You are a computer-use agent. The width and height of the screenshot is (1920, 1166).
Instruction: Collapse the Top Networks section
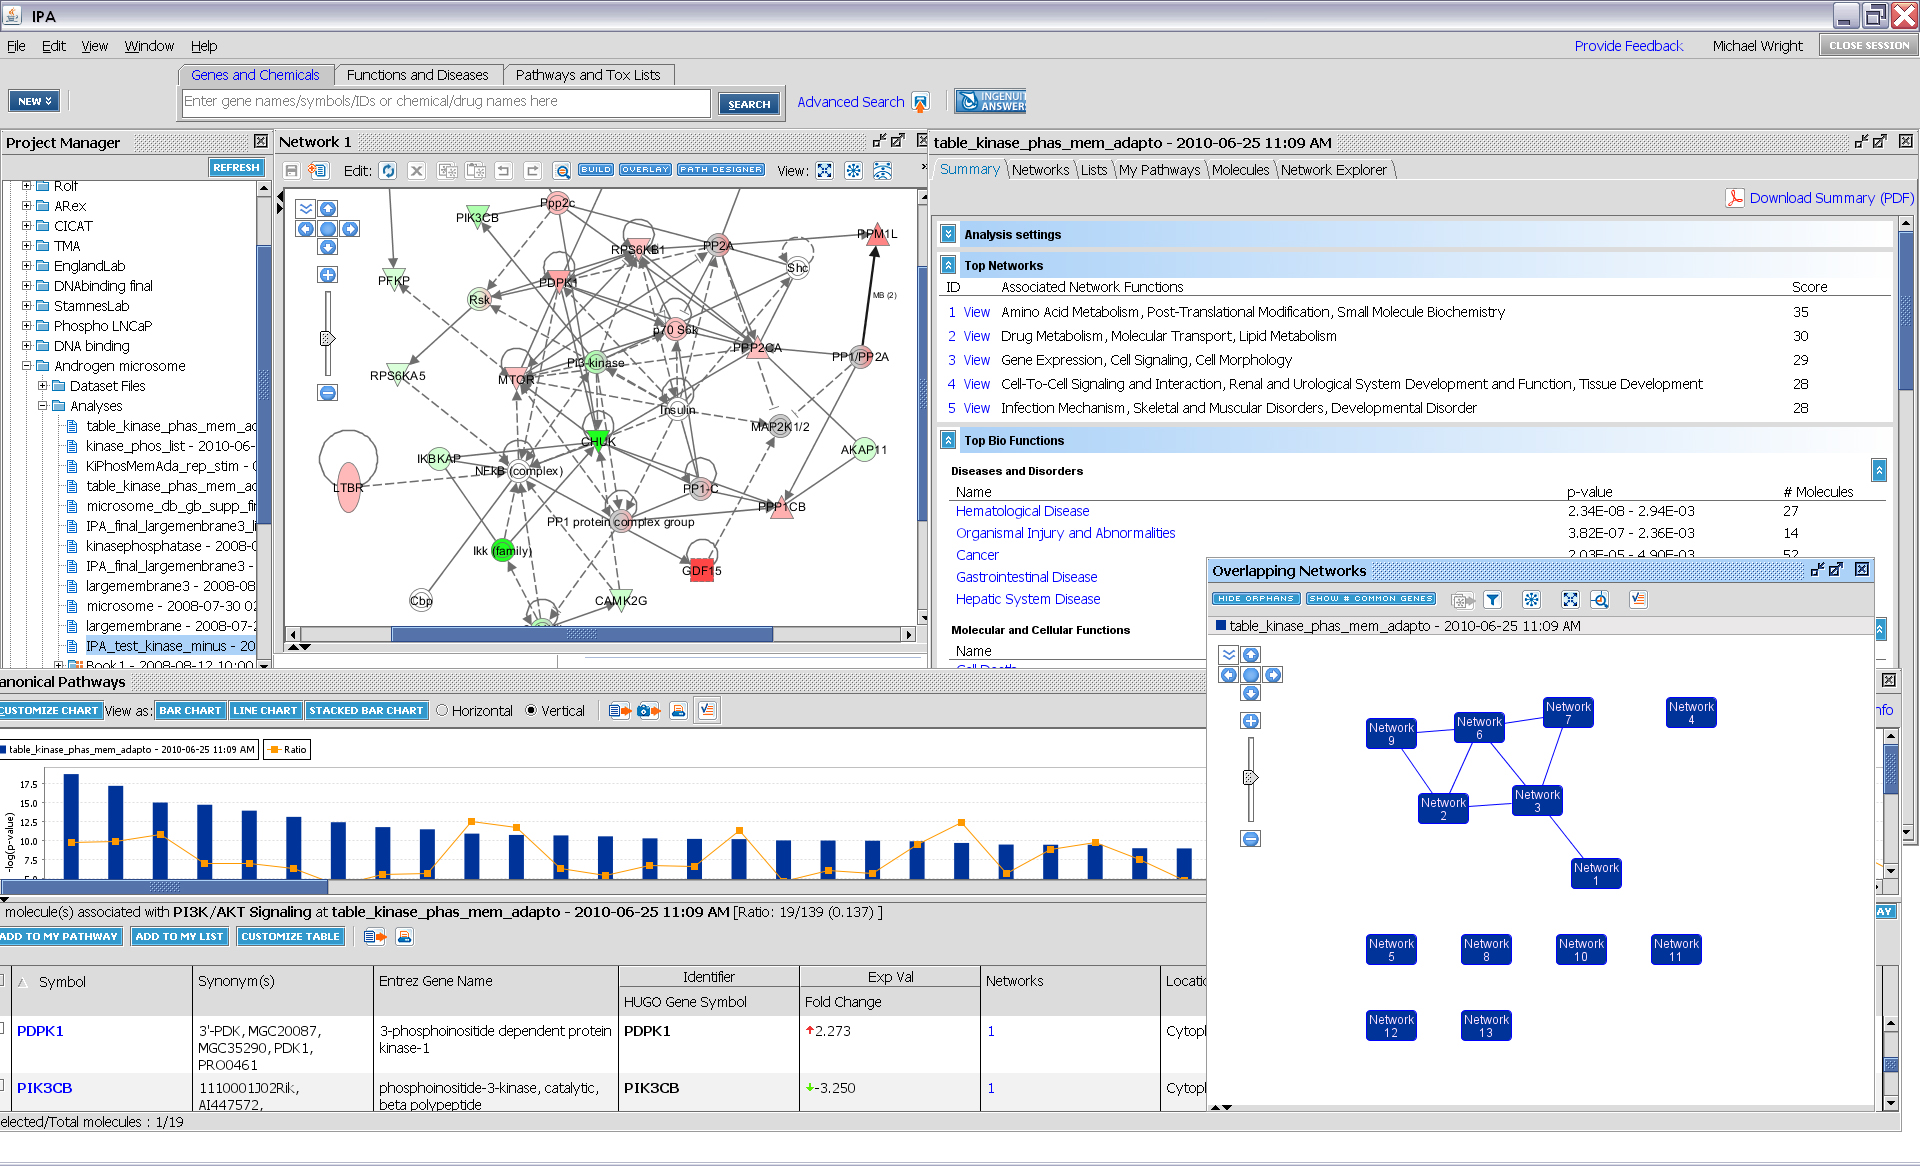(x=948, y=265)
